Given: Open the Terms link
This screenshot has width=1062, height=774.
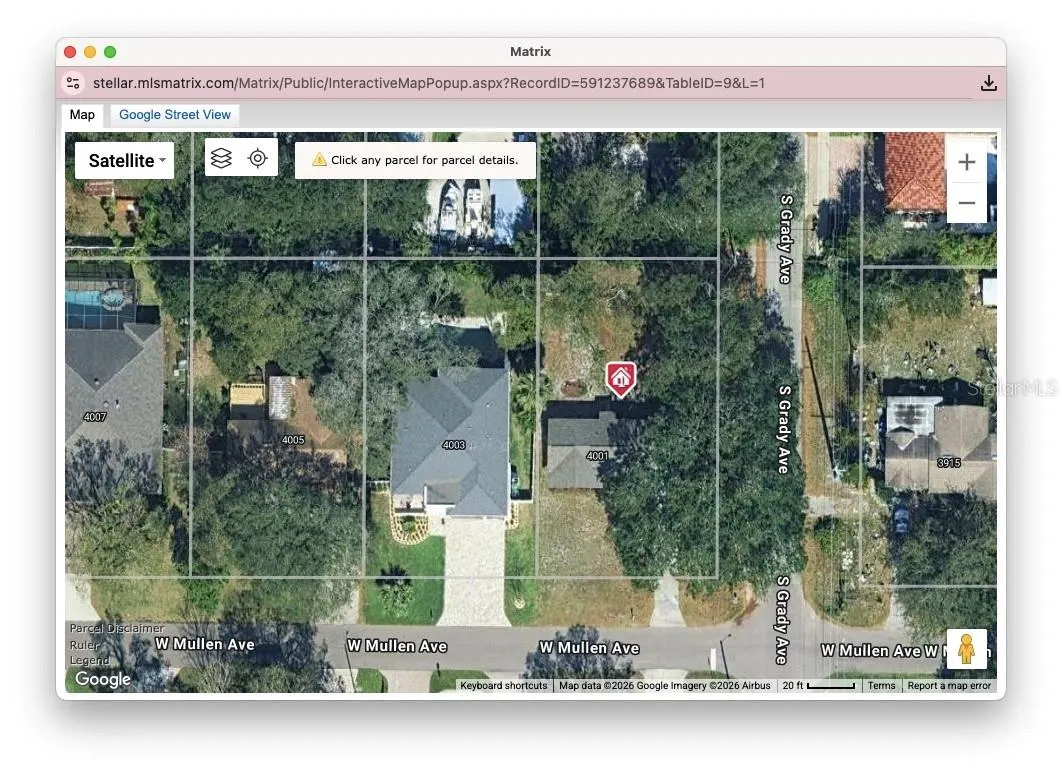Looking at the screenshot, I should tap(881, 685).
